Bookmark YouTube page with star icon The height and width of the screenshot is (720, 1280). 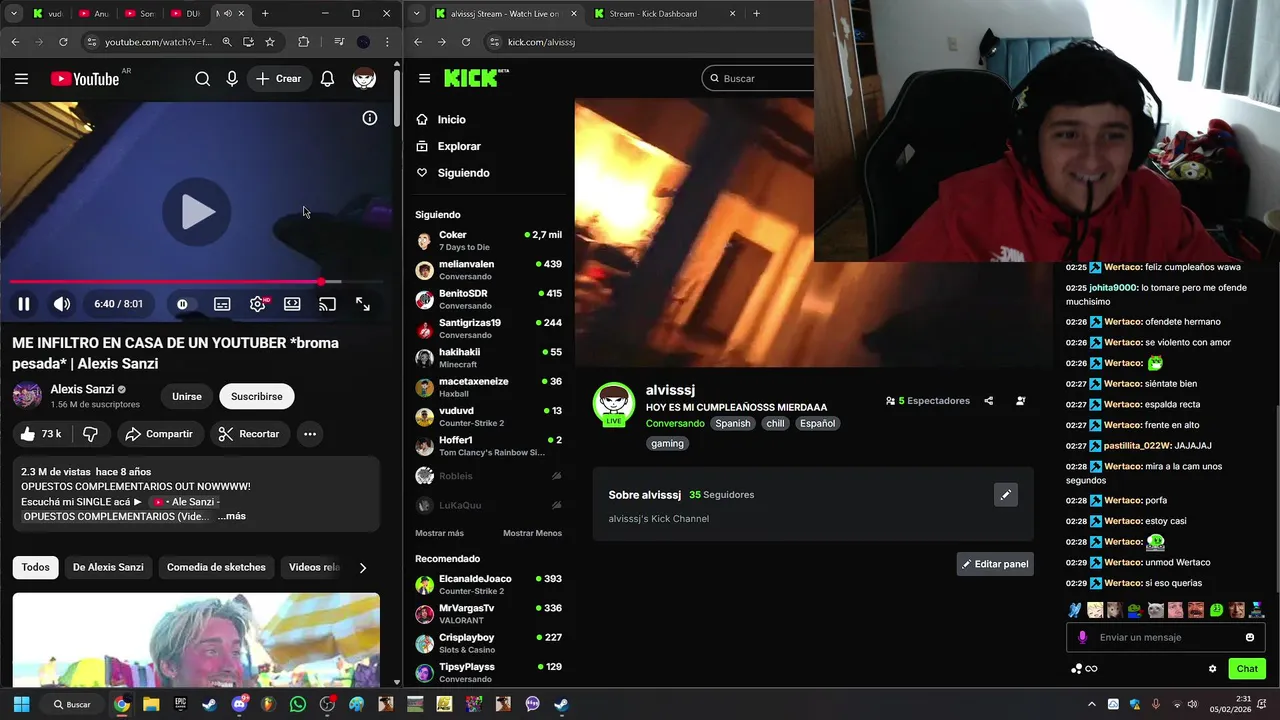270,42
